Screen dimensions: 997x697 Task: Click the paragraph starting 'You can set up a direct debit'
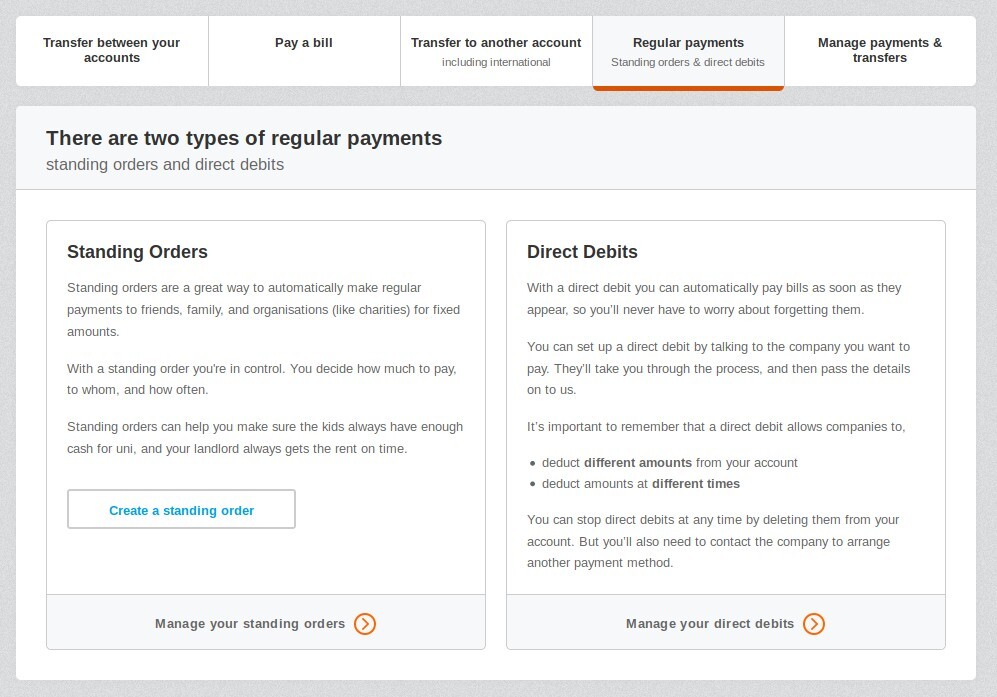coord(719,368)
